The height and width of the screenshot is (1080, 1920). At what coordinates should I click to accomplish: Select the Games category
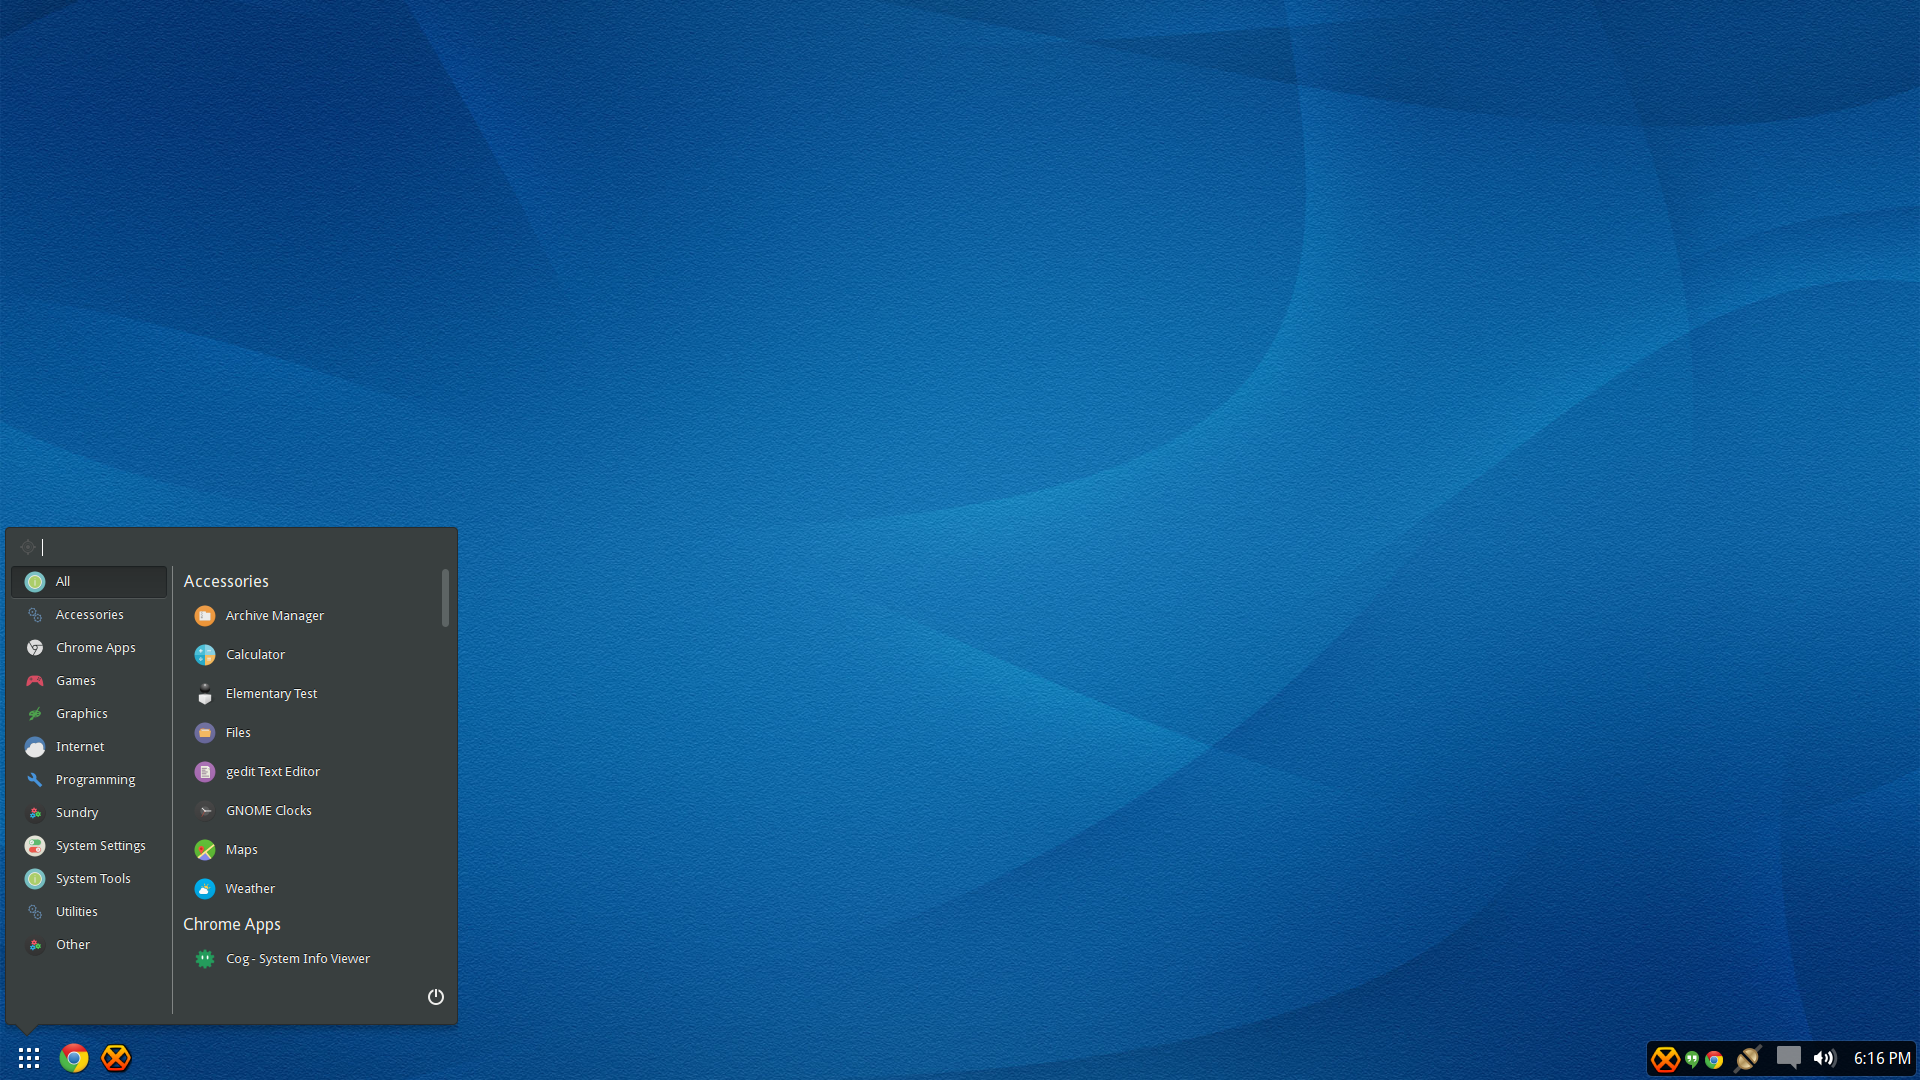point(89,680)
